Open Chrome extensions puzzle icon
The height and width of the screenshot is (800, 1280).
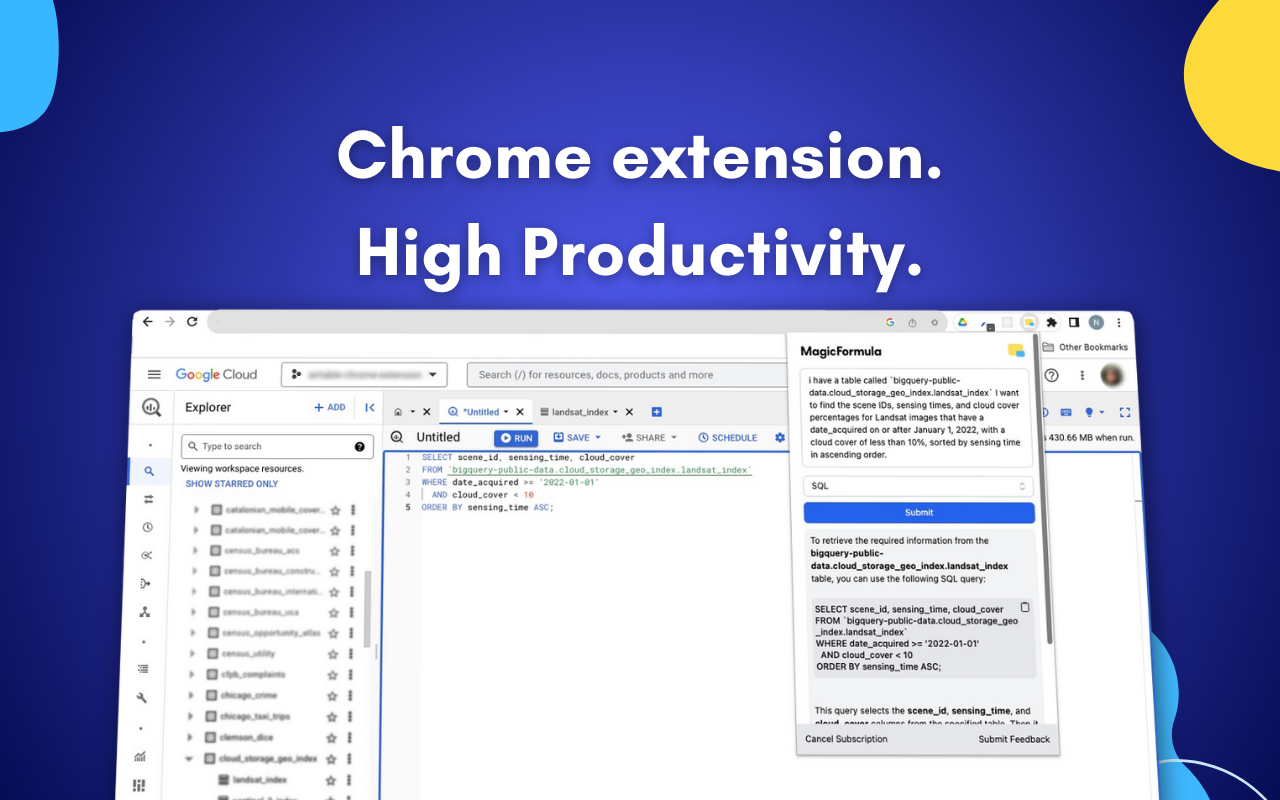pos(1051,322)
